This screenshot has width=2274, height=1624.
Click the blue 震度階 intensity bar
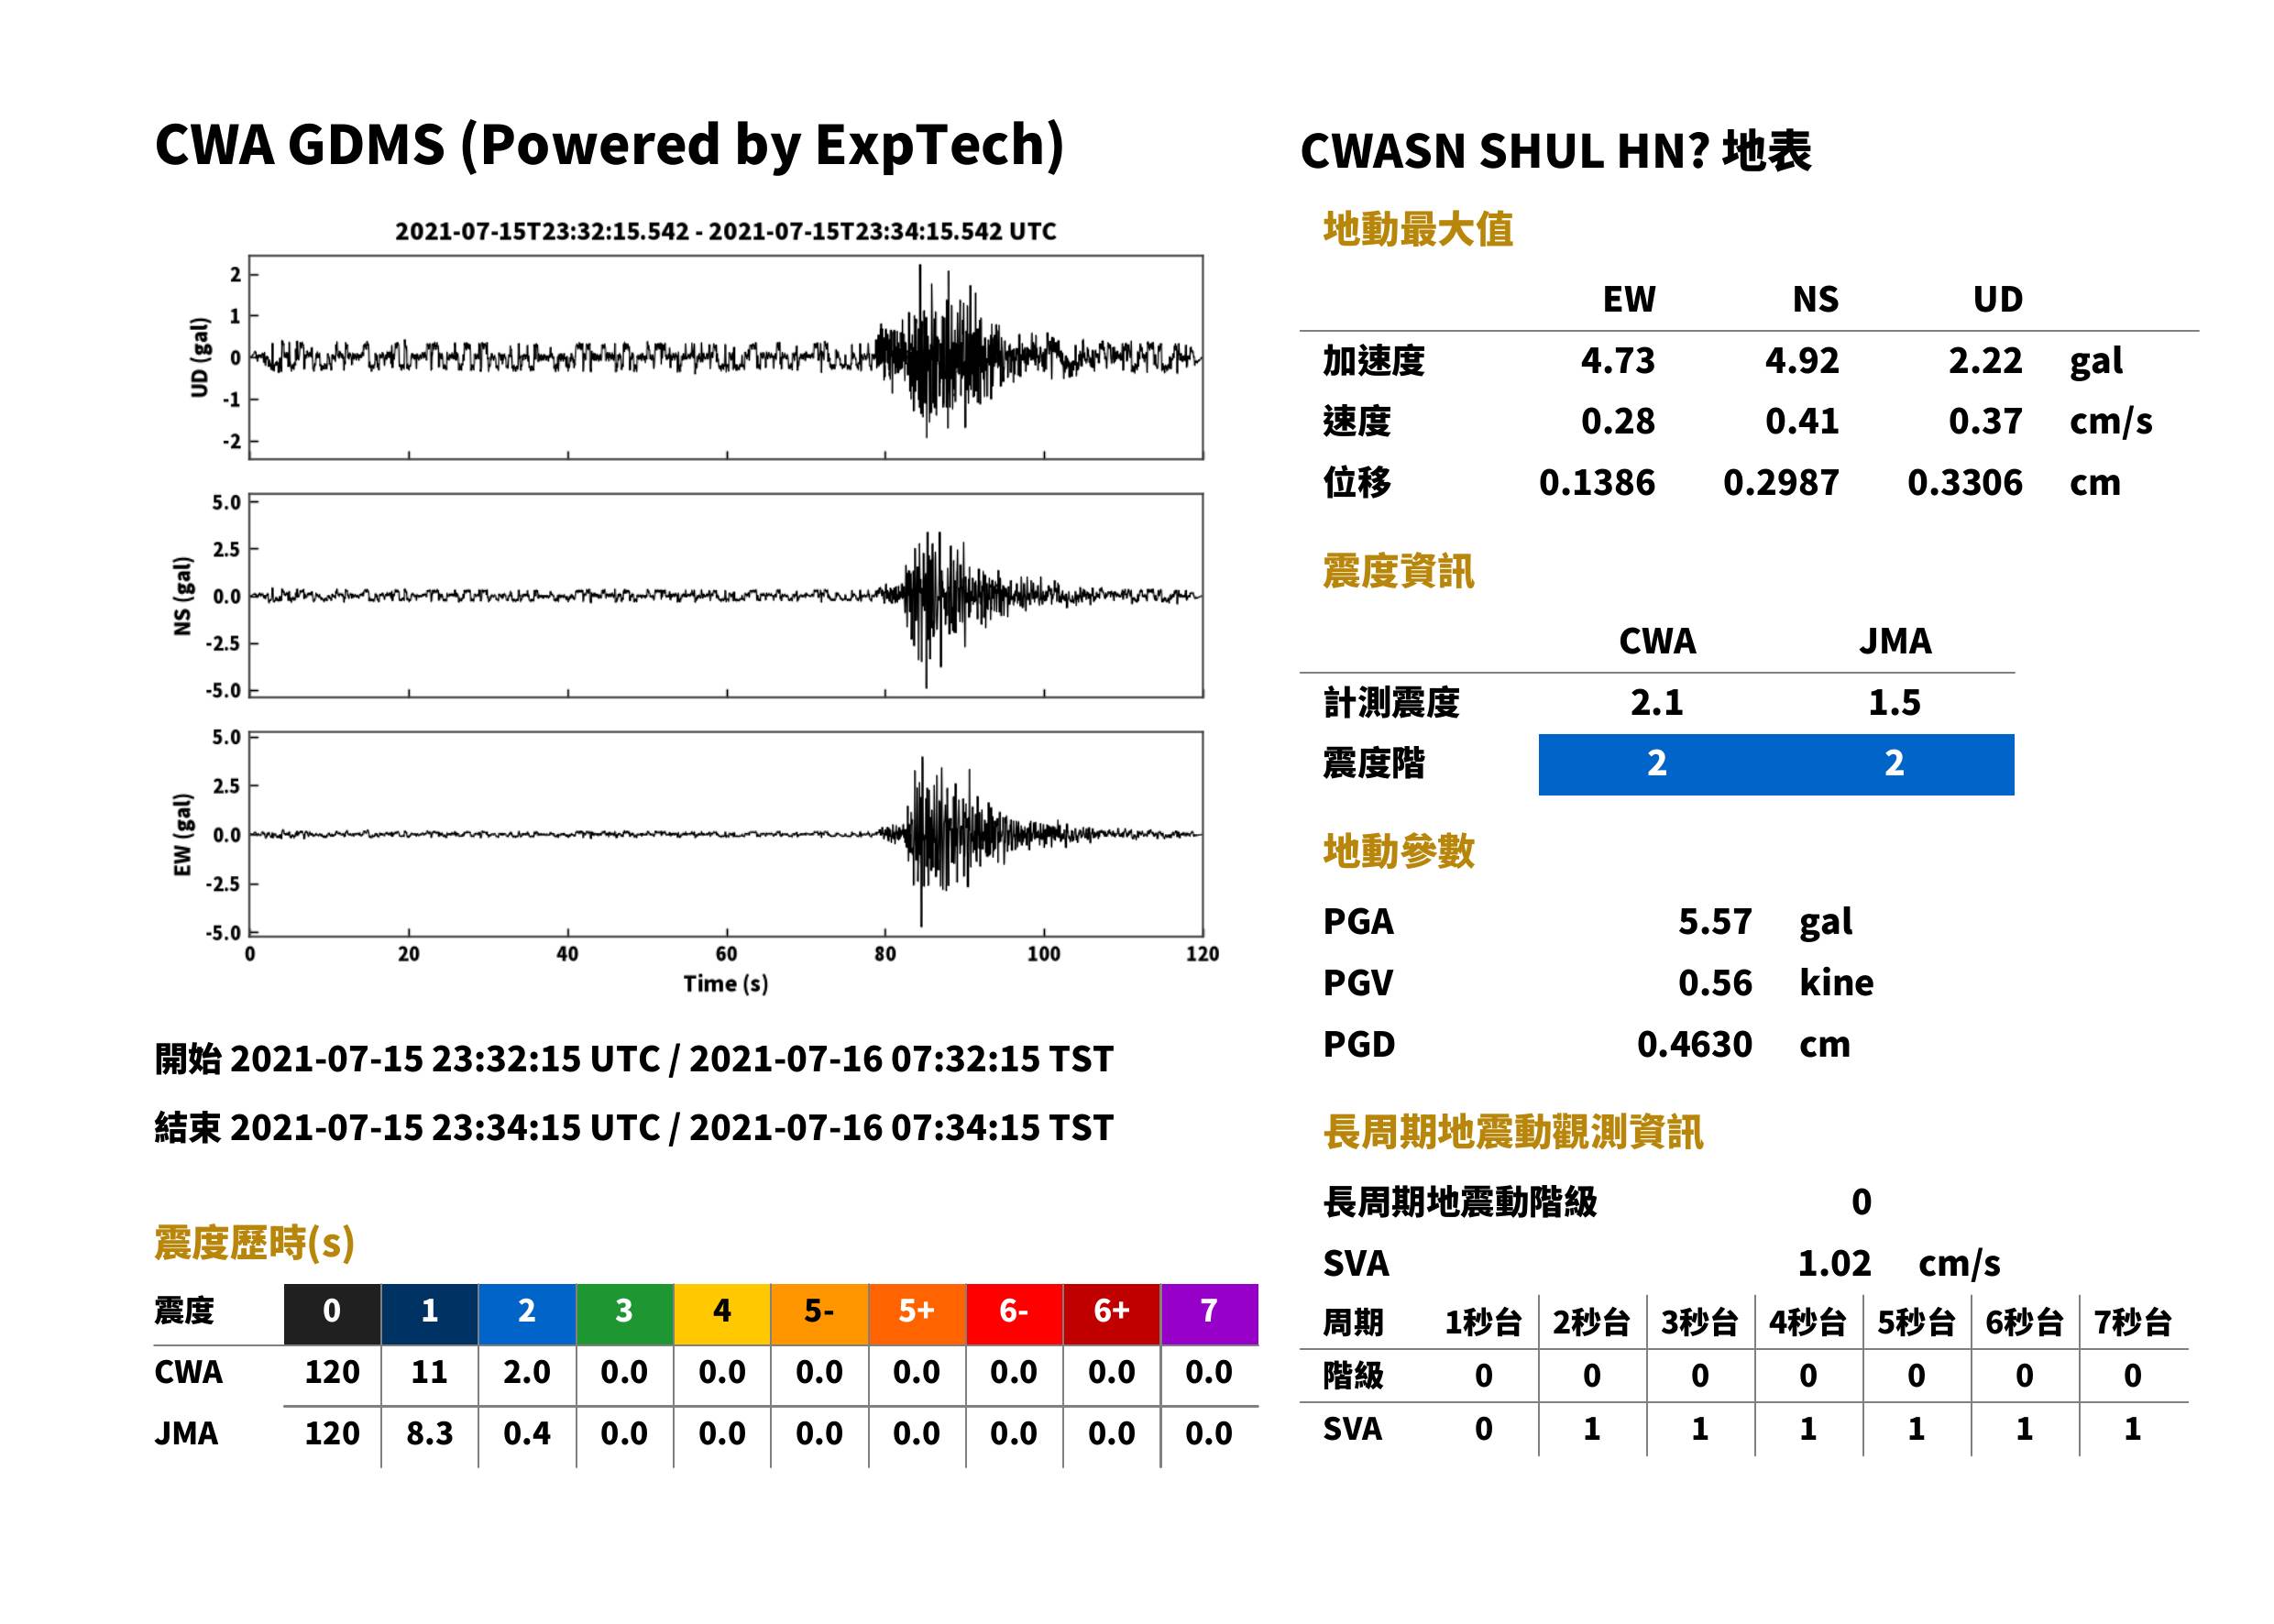pos(1775,764)
